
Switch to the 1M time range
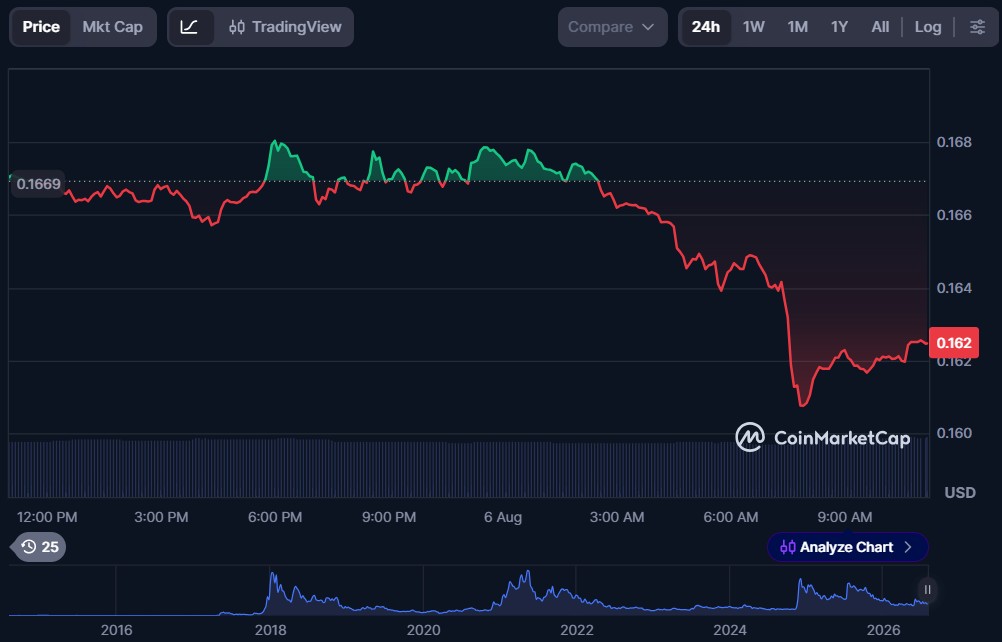(x=798, y=27)
